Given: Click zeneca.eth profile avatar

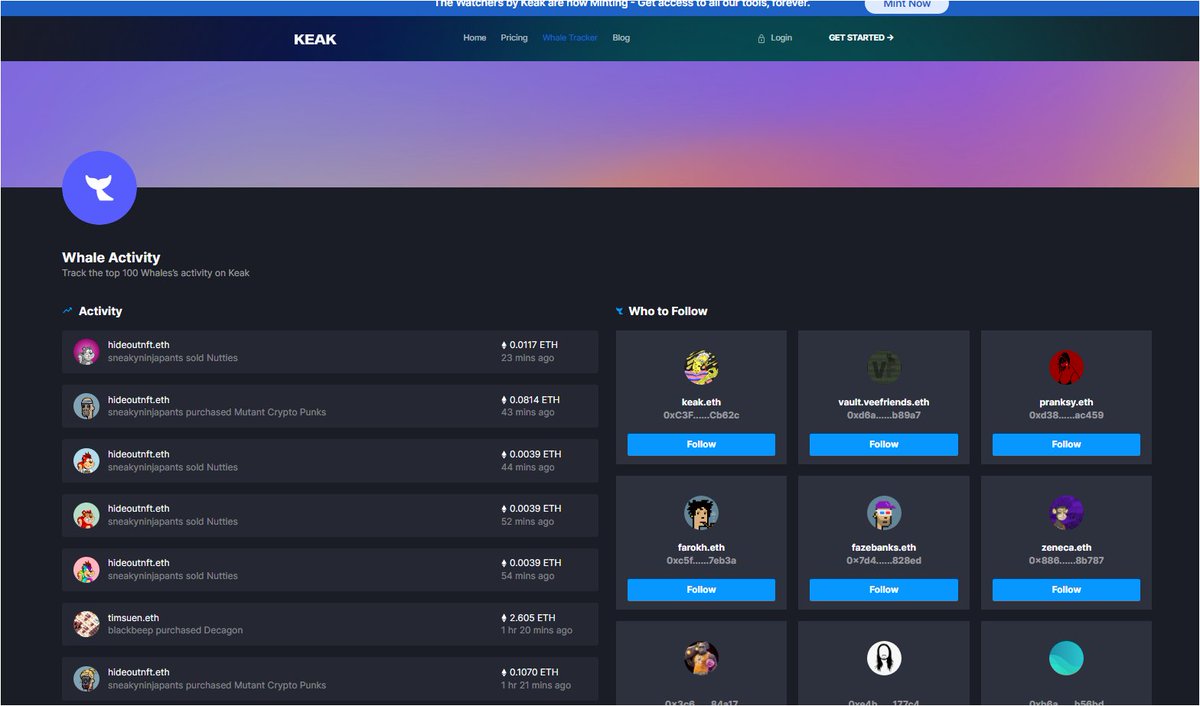Looking at the screenshot, I should (1066, 513).
